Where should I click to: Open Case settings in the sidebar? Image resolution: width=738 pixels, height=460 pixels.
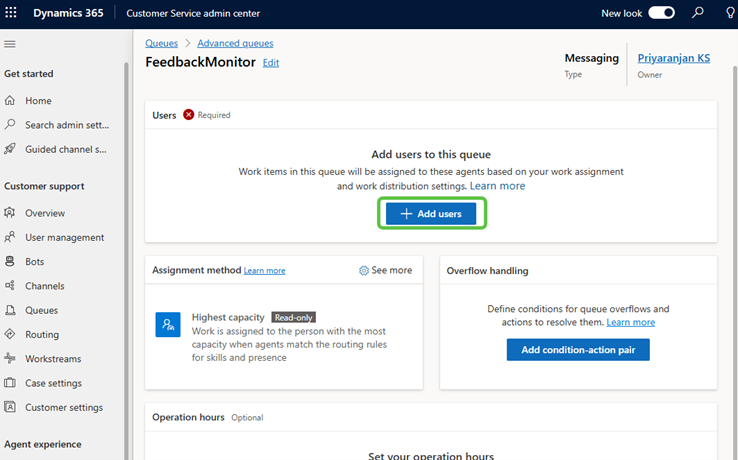[x=53, y=383]
